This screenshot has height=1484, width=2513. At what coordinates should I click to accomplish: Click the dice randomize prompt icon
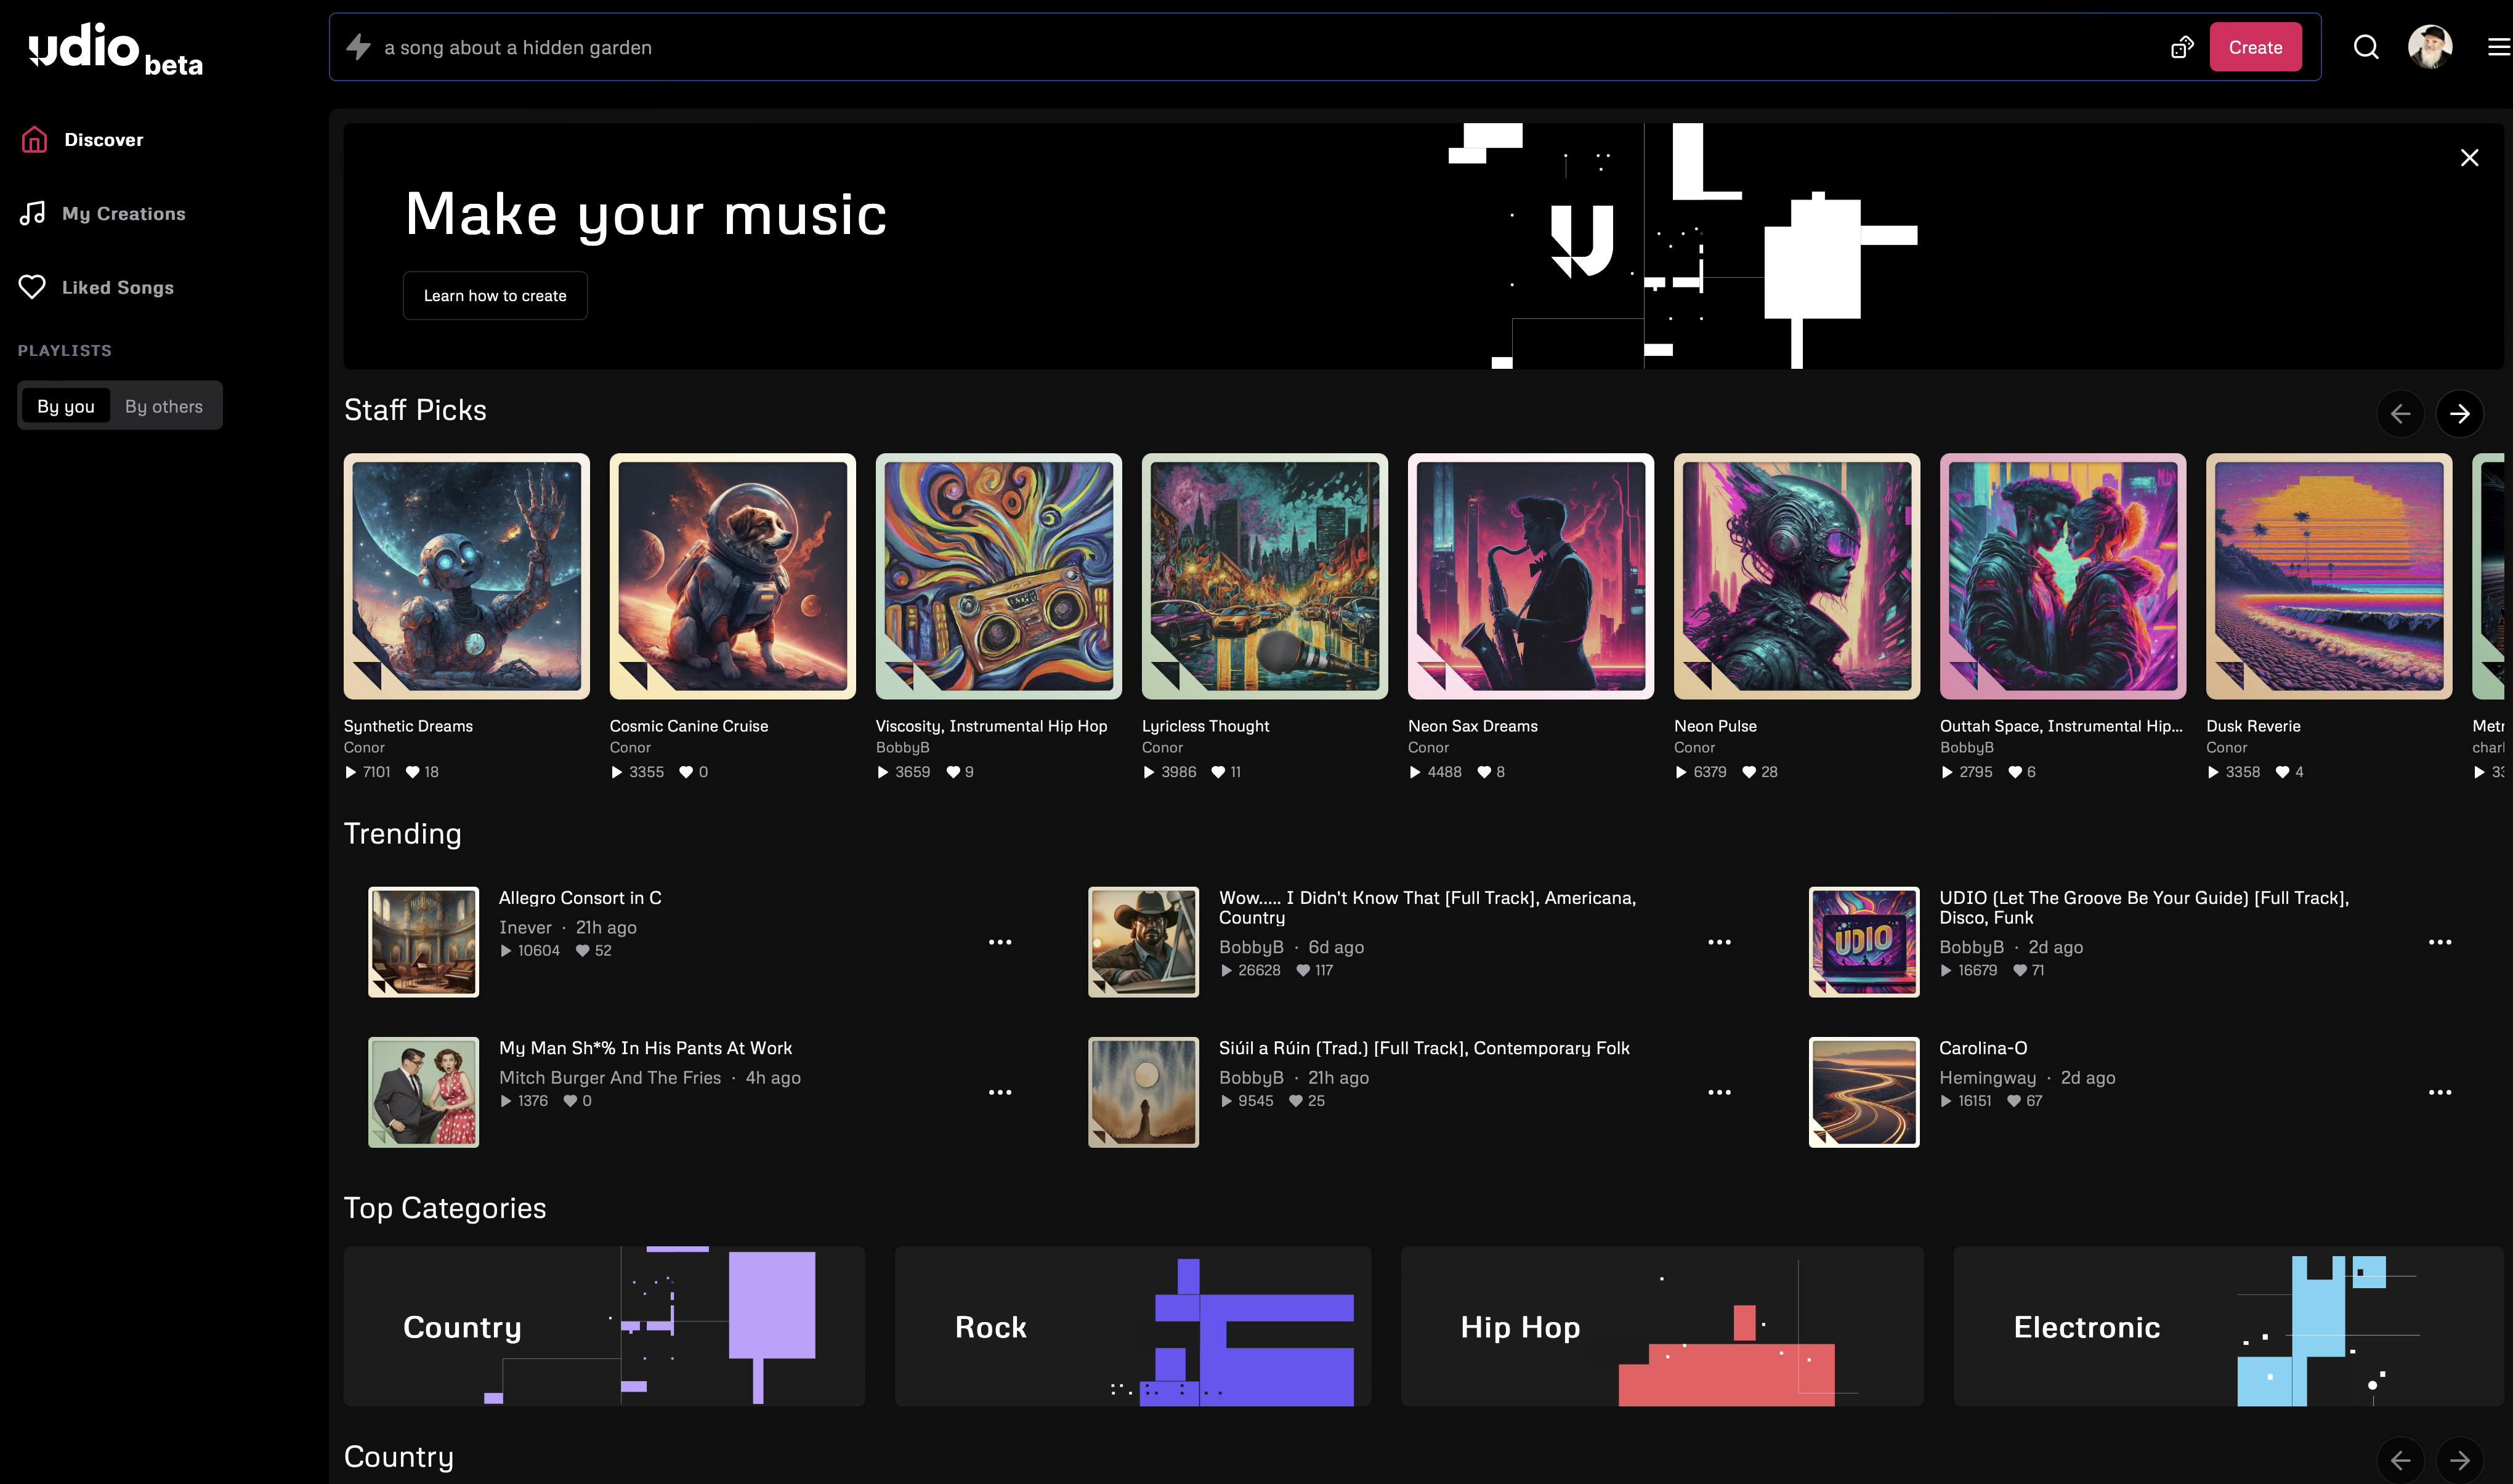pyautogui.click(x=2182, y=47)
